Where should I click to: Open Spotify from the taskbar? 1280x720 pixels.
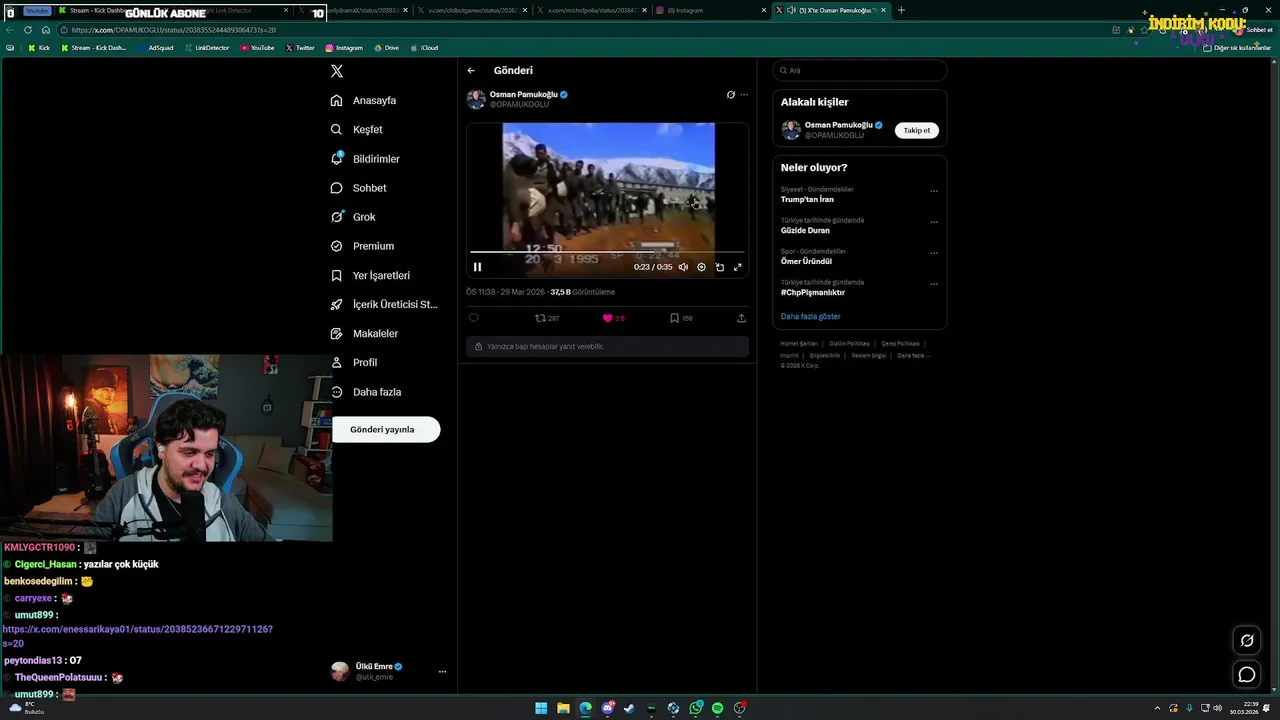click(717, 708)
